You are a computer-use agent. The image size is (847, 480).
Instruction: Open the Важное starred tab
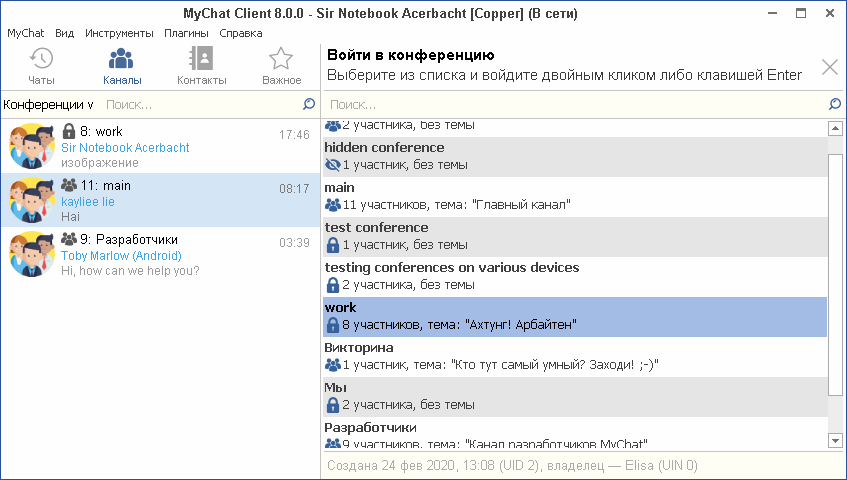click(x=281, y=67)
